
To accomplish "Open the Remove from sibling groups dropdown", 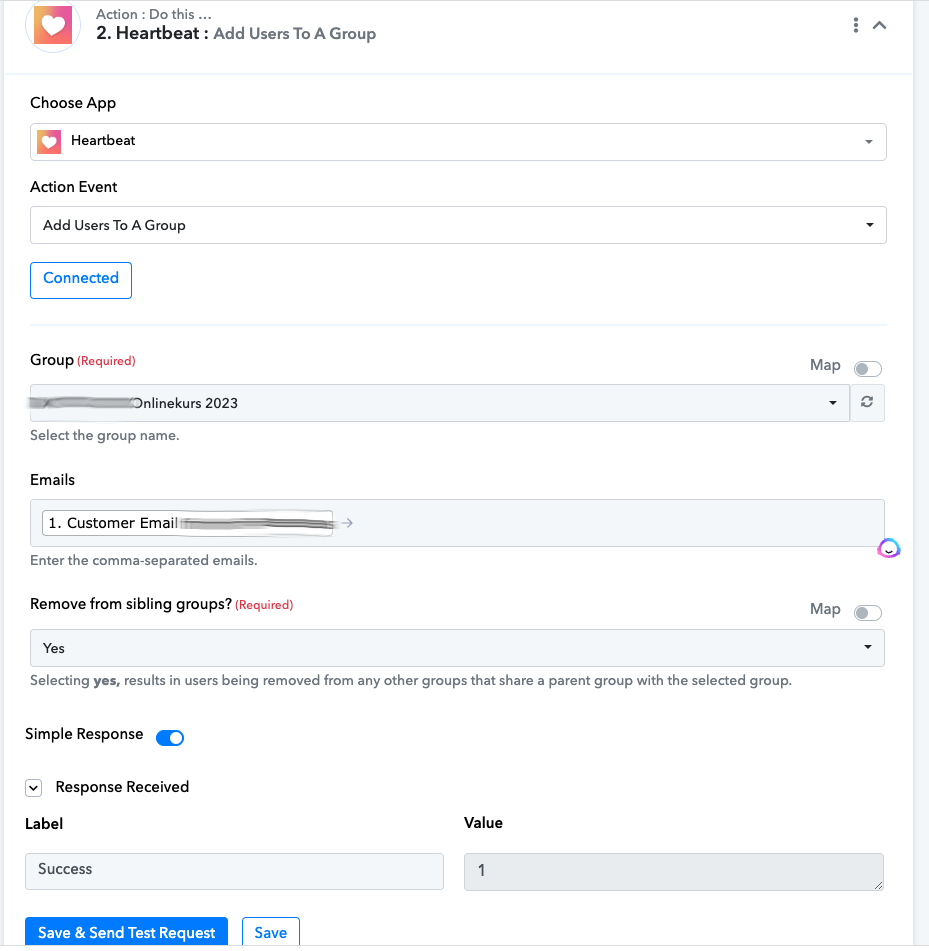I will point(457,648).
